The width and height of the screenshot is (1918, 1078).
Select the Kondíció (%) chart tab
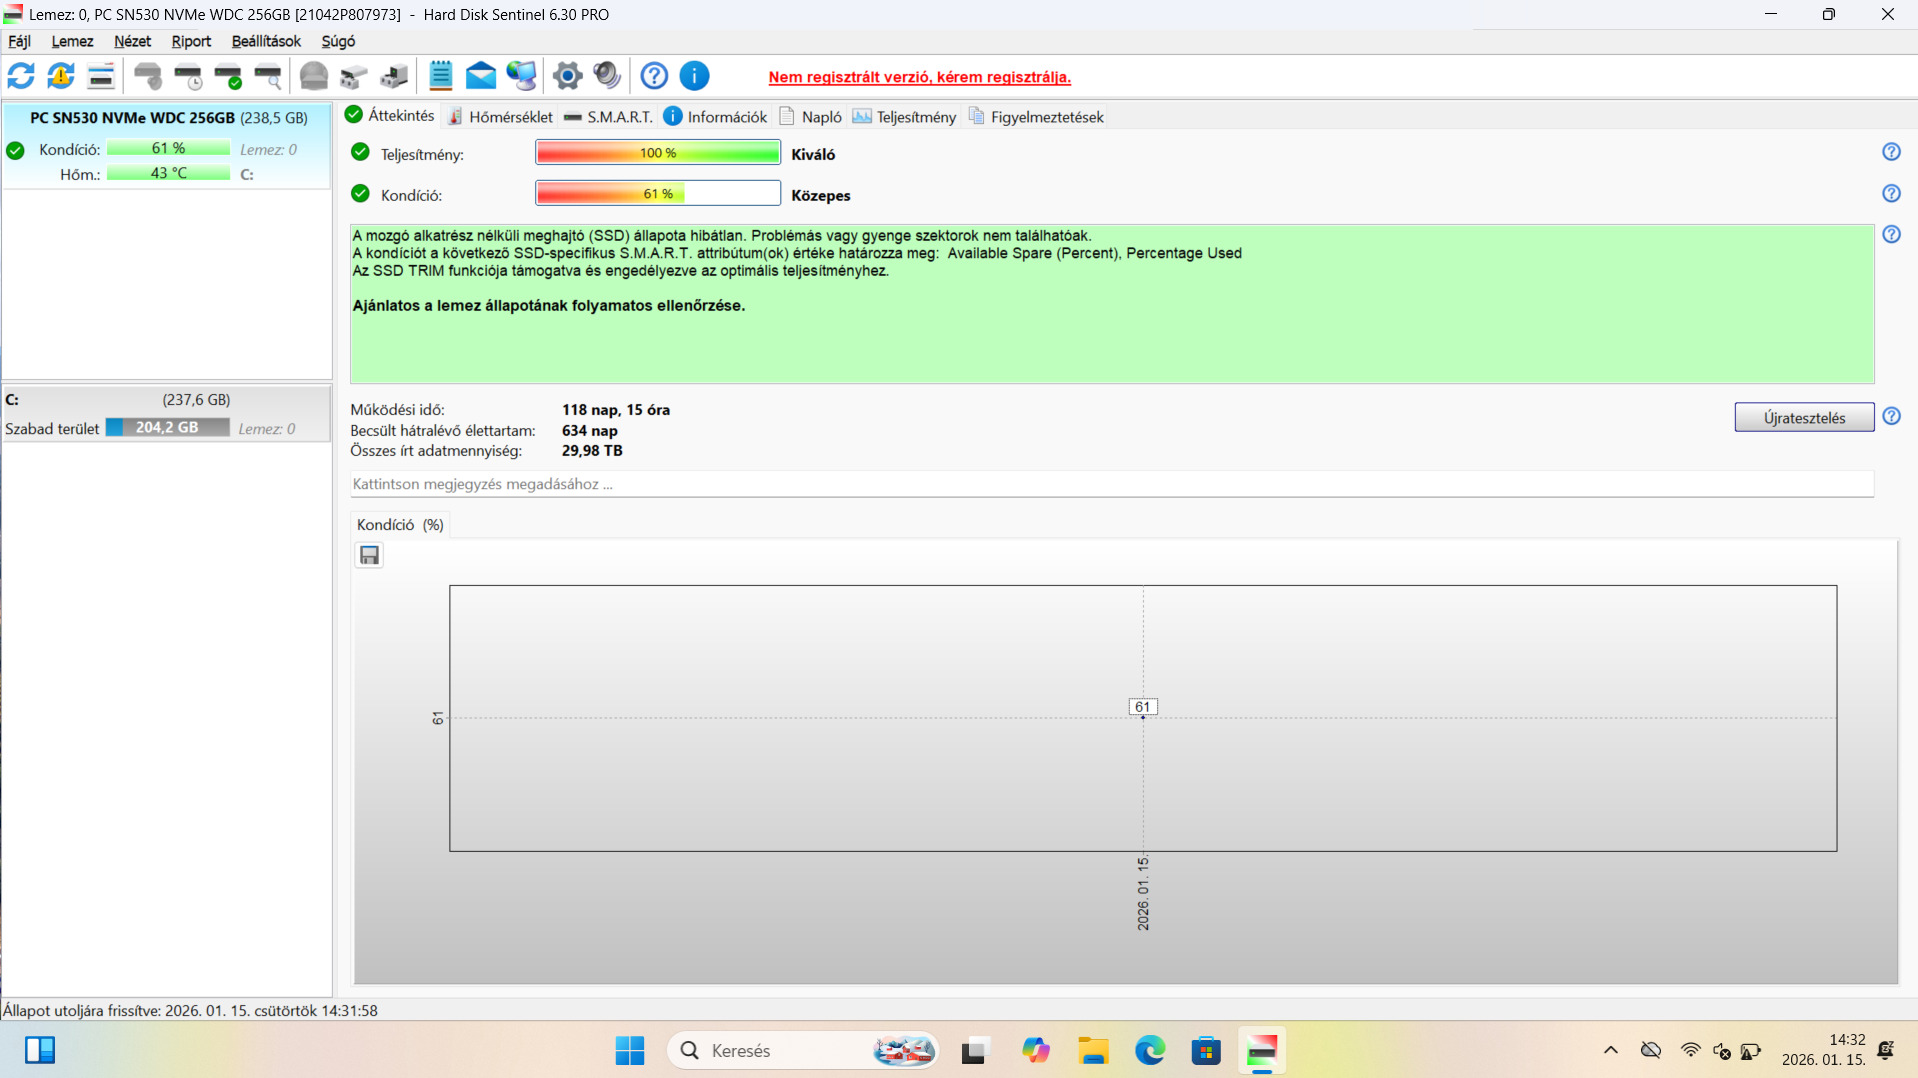[x=400, y=525]
